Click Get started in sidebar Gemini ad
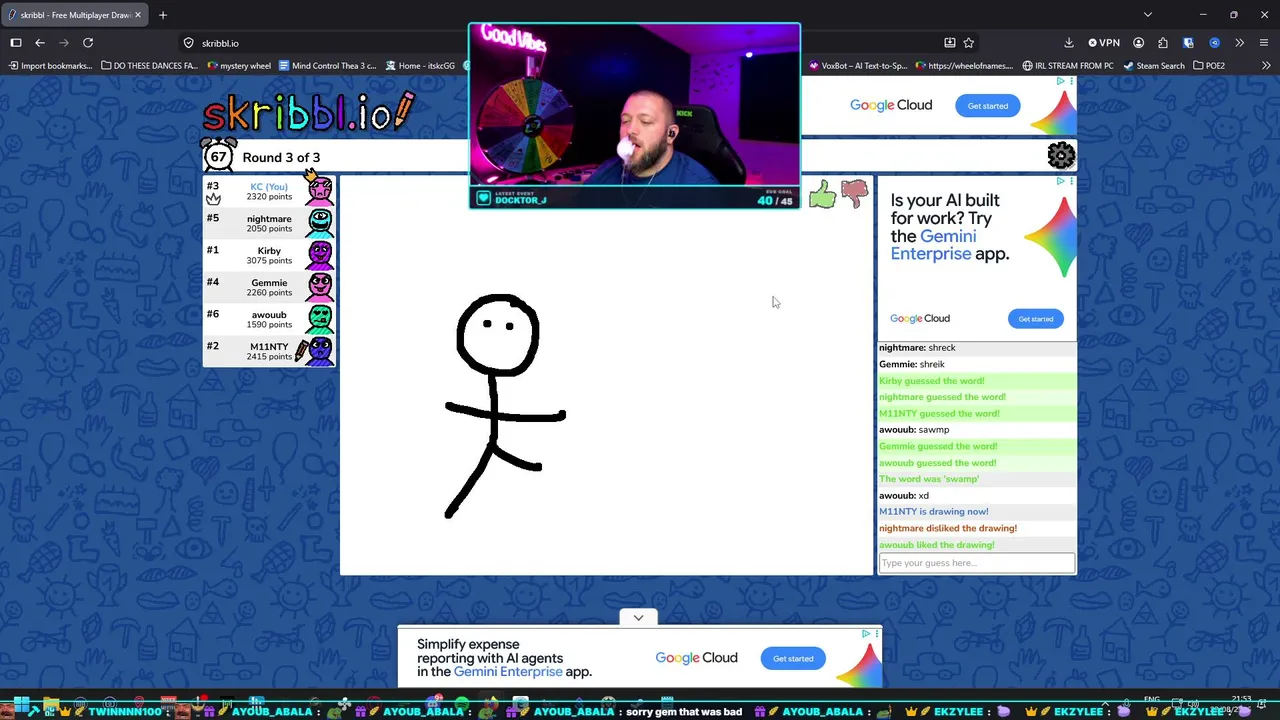The width and height of the screenshot is (1280, 720). 1035,319
